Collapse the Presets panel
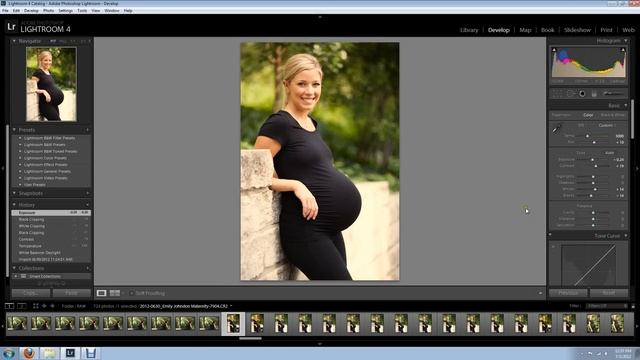The image size is (640, 360). pyautogui.click(x=14, y=130)
